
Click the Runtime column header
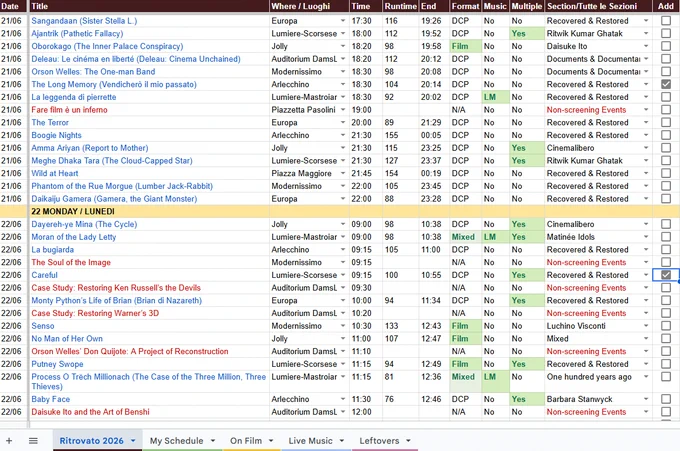(x=400, y=6)
